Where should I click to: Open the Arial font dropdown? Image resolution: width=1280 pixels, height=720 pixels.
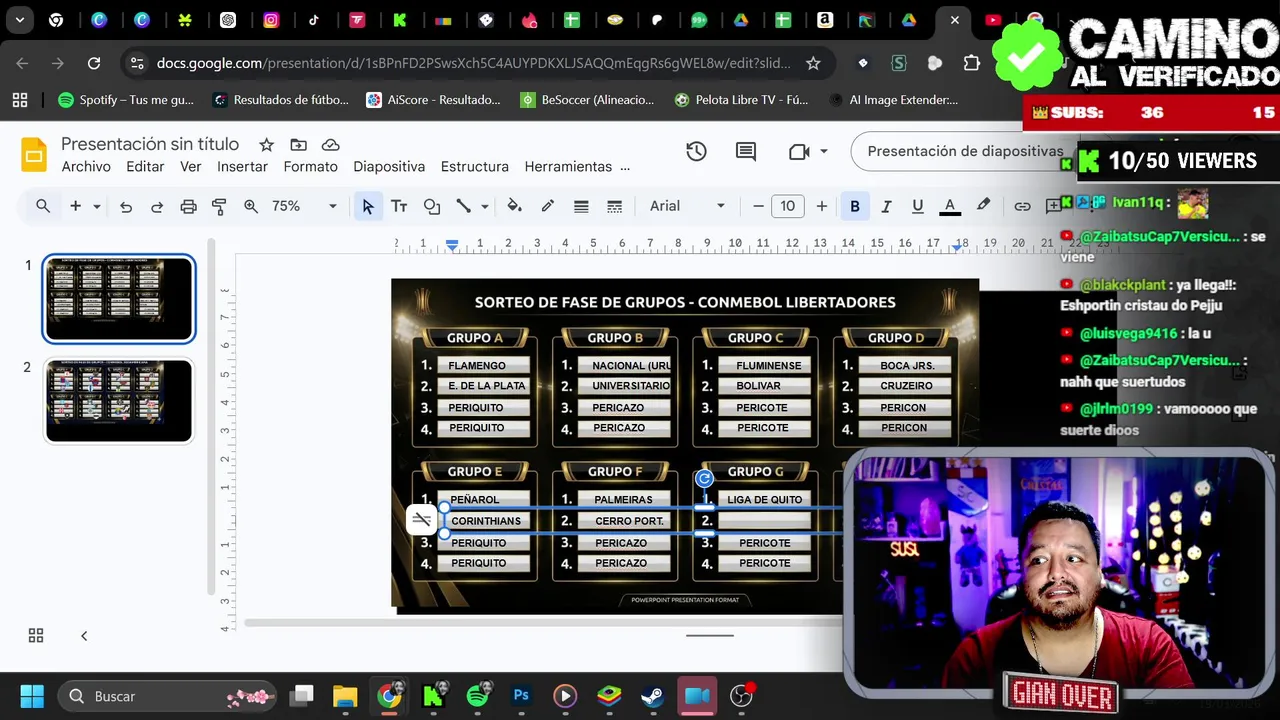pos(687,206)
